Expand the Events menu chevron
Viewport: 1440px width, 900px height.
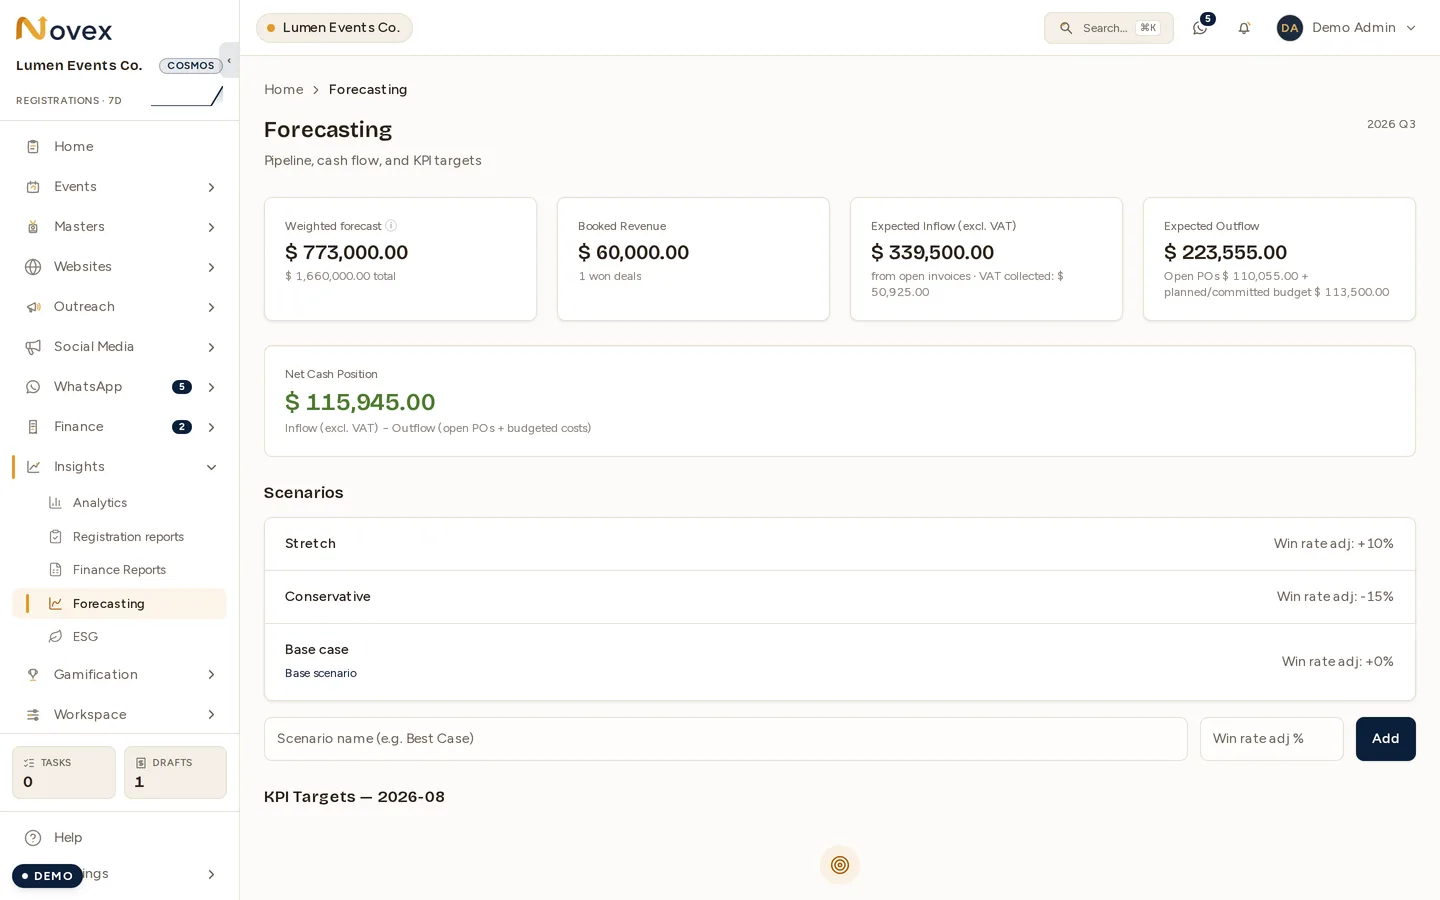(211, 187)
